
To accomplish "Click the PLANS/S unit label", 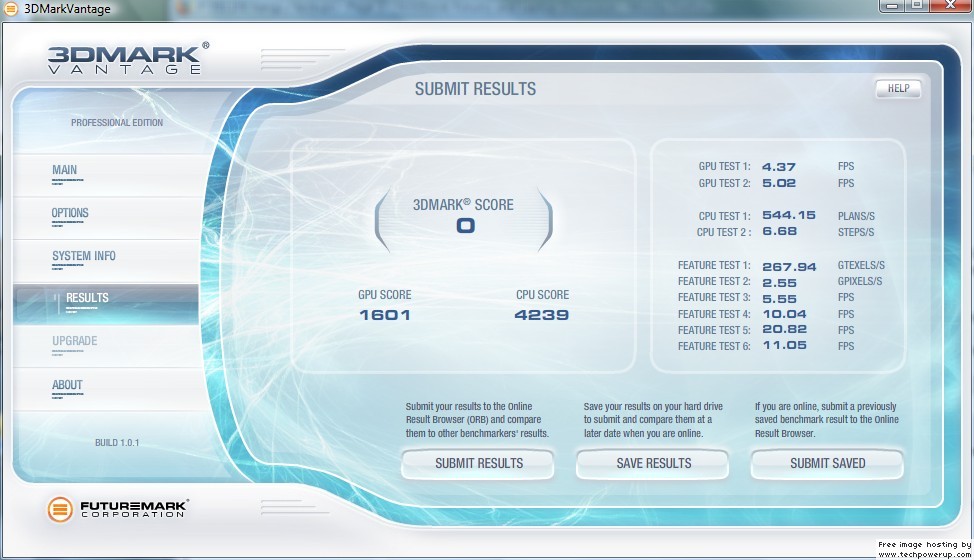I will [856, 216].
